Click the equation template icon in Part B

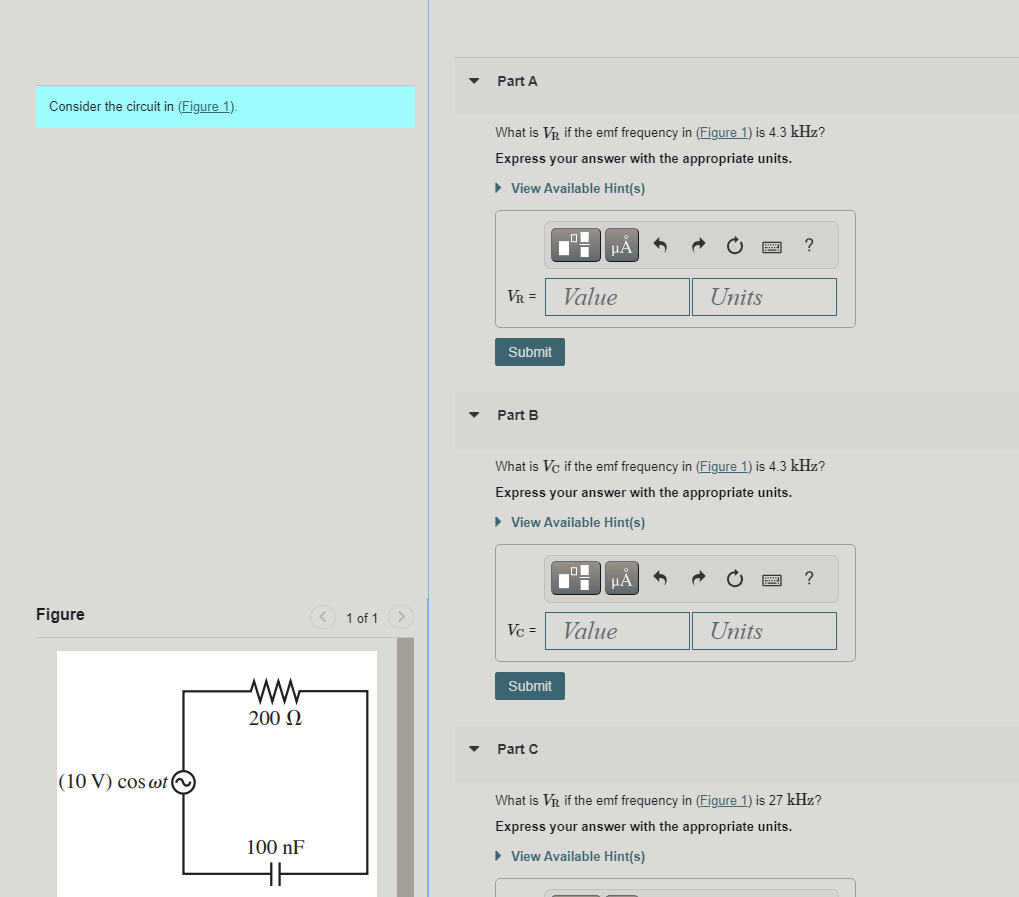click(x=574, y=578)
